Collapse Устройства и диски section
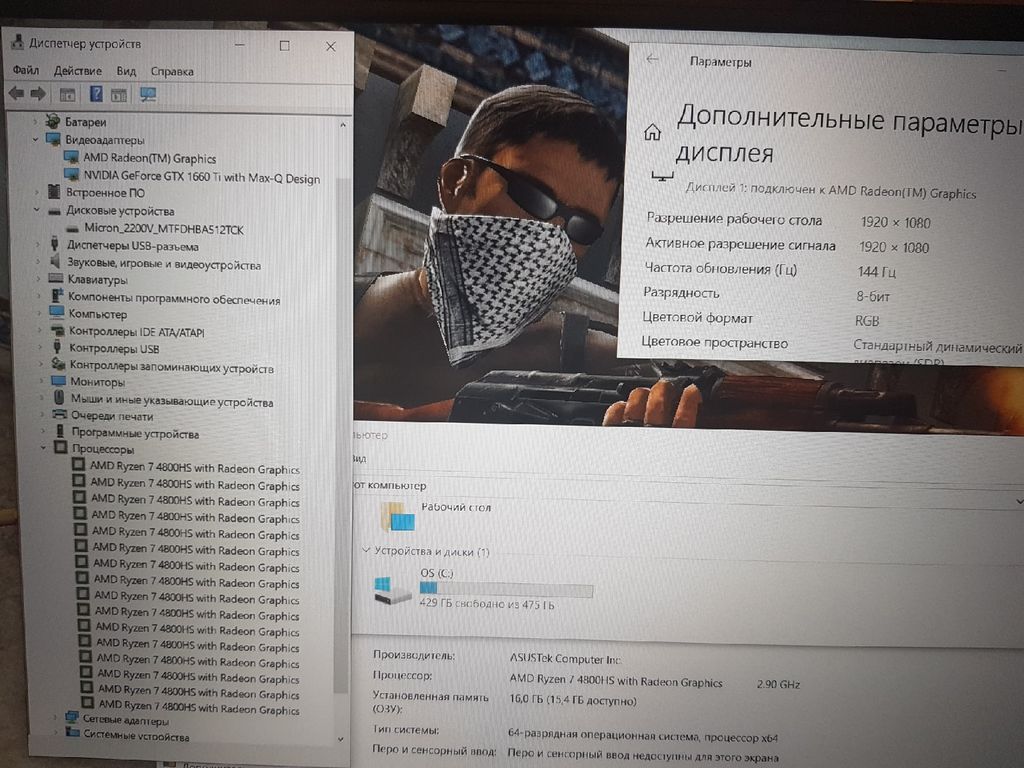Screen dimensions: 1024x768 tap(366, 551)
